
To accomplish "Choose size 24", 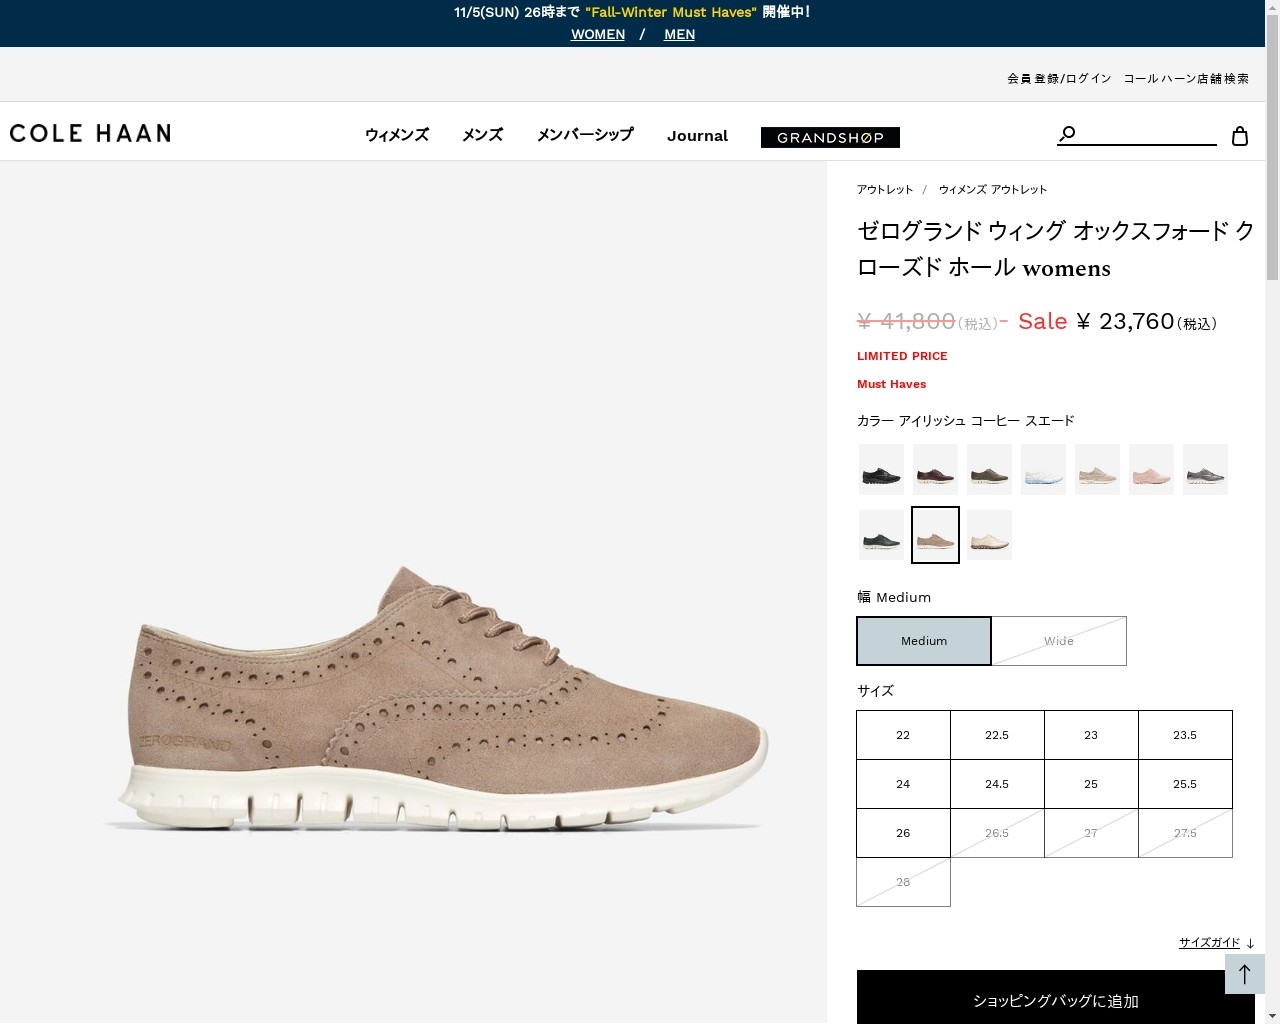I will click(903, 784).
